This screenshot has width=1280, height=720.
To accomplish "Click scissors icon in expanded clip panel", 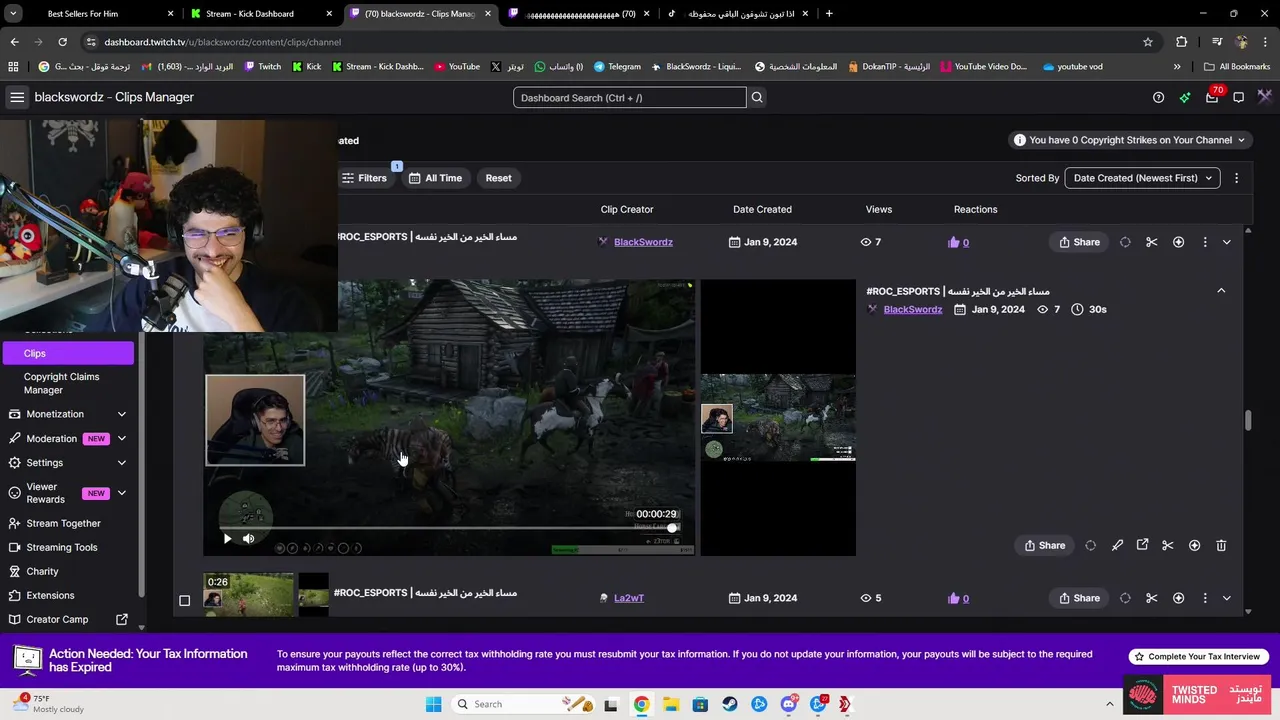I will (1168, 545).
